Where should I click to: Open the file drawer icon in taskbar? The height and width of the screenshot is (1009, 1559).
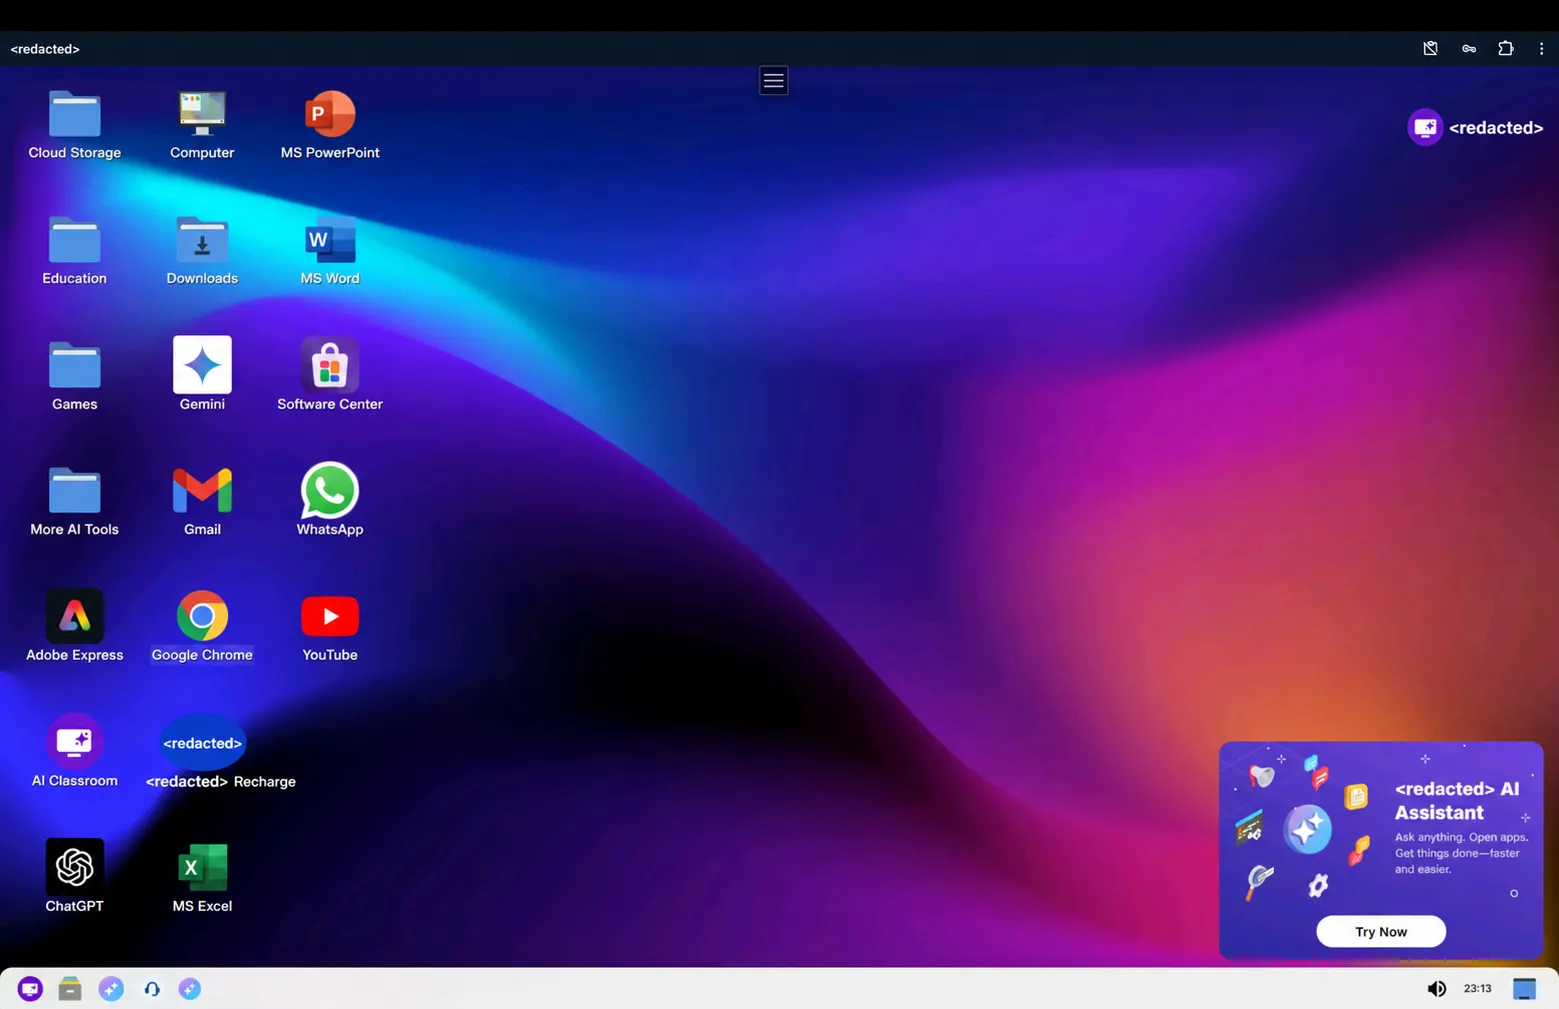pyautogui.click(x=70, y=989)
